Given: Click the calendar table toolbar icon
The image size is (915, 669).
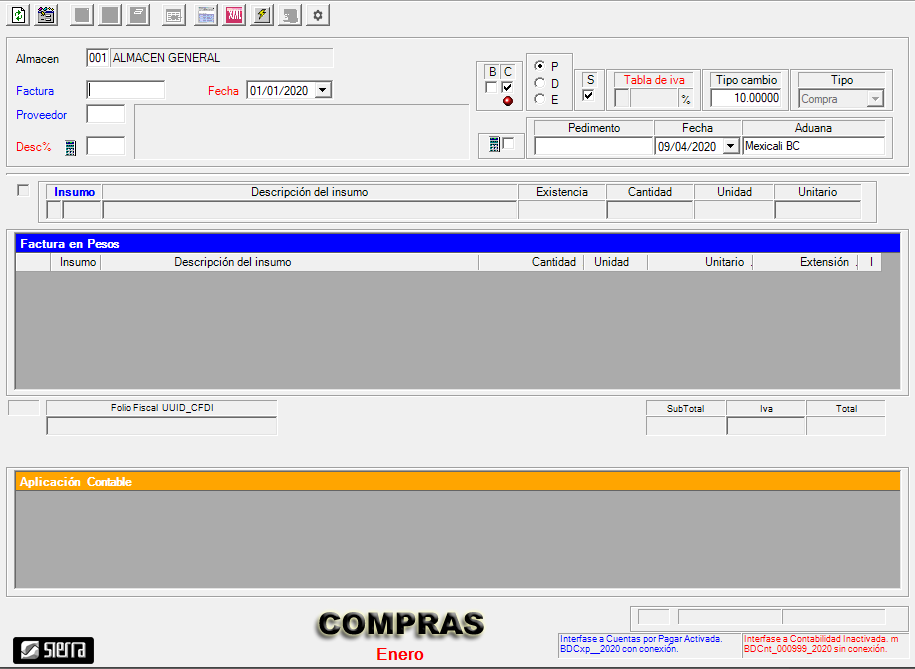Looking at the screenshot, I should coord(205,15).
